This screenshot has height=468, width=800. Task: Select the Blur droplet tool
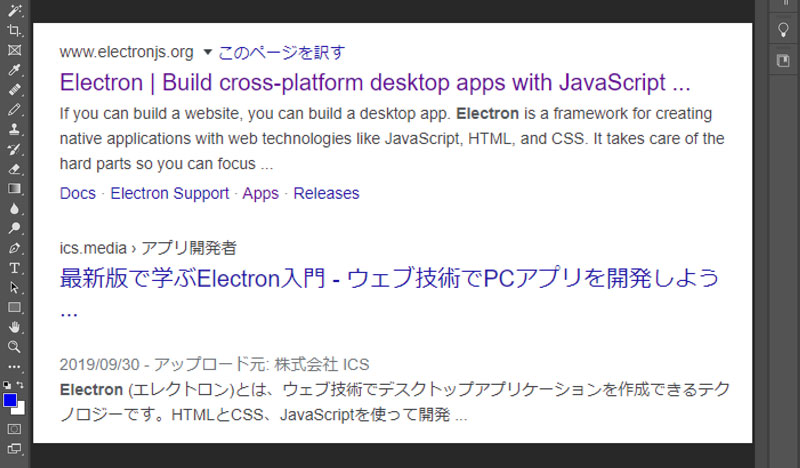[x=14, y=208]
